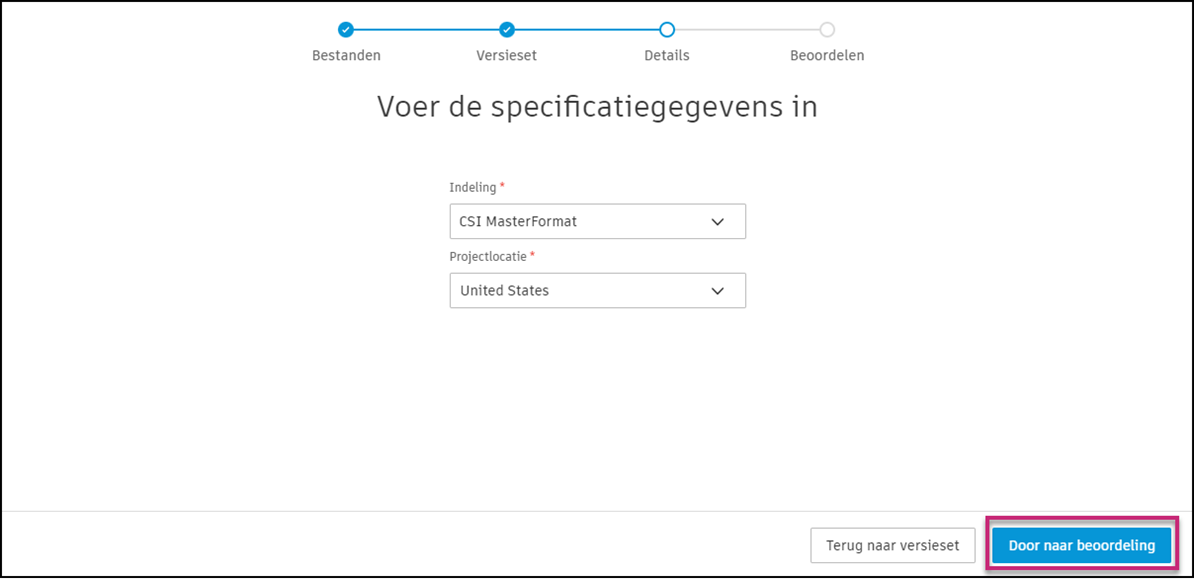Image resolution: width=1194 pixels, height=579 pixels.
Task: Click the open circle above Details
Action: tap(666, 30)
